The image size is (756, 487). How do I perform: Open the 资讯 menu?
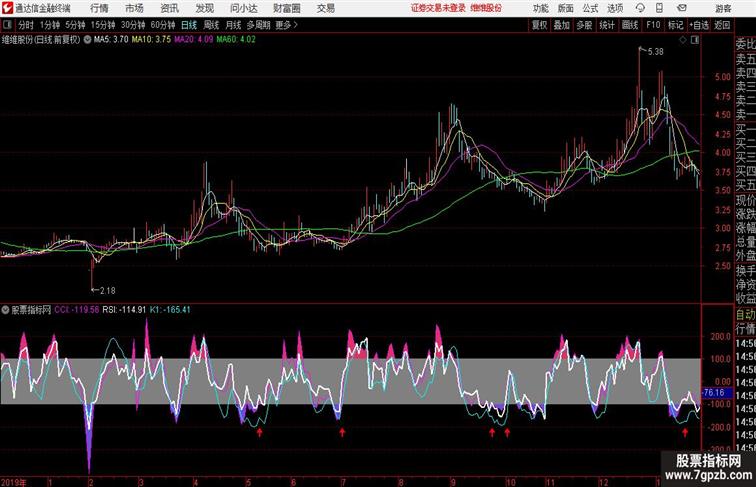[169, 8]
